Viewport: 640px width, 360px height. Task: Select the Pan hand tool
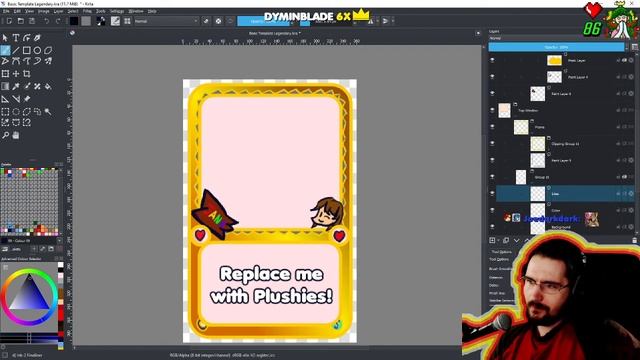pos(16,135)
